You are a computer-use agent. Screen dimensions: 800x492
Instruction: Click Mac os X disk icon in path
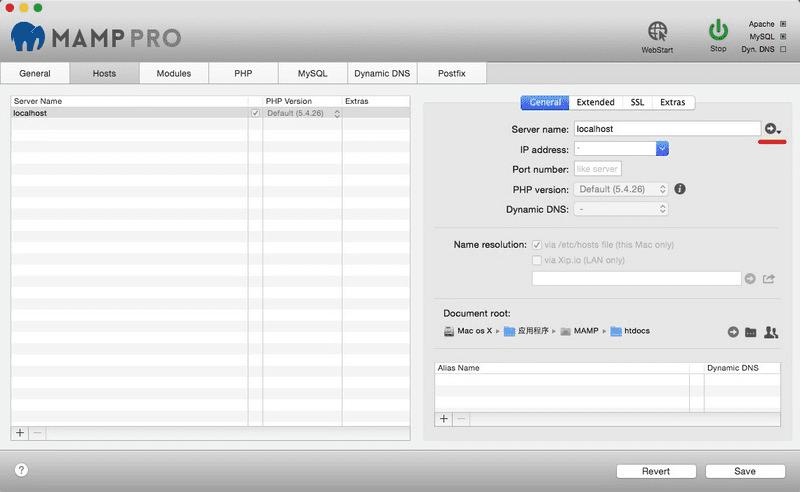tap(449, 331)
